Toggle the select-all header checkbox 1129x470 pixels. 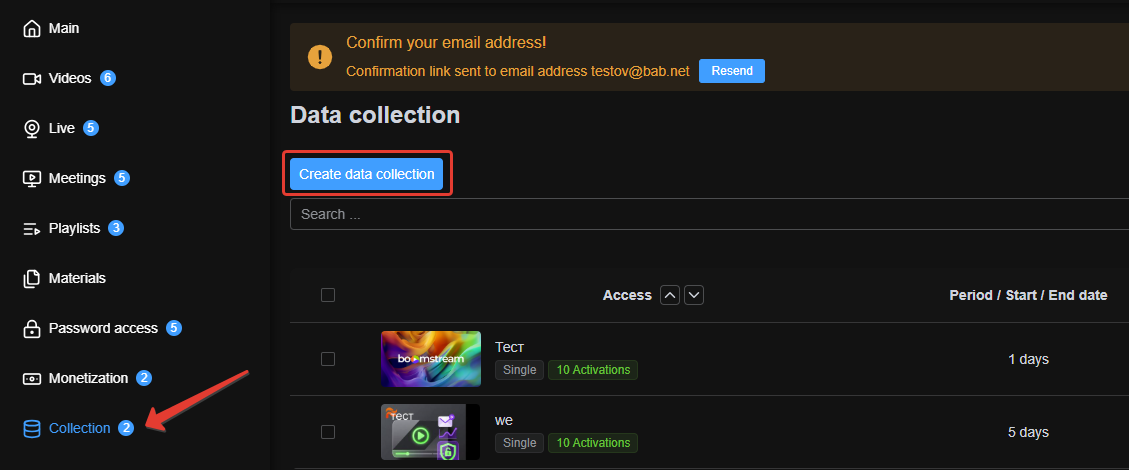pos(328,295)
